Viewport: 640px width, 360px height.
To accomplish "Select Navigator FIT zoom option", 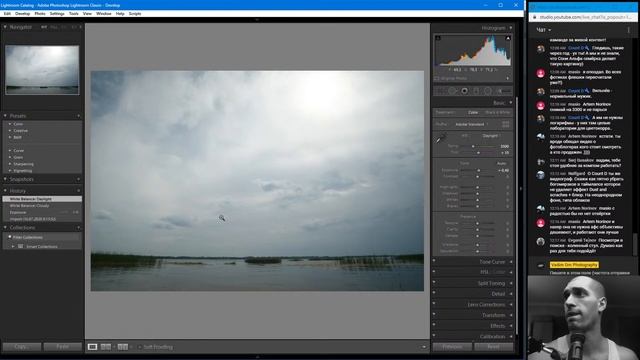I will coord(44,27).
